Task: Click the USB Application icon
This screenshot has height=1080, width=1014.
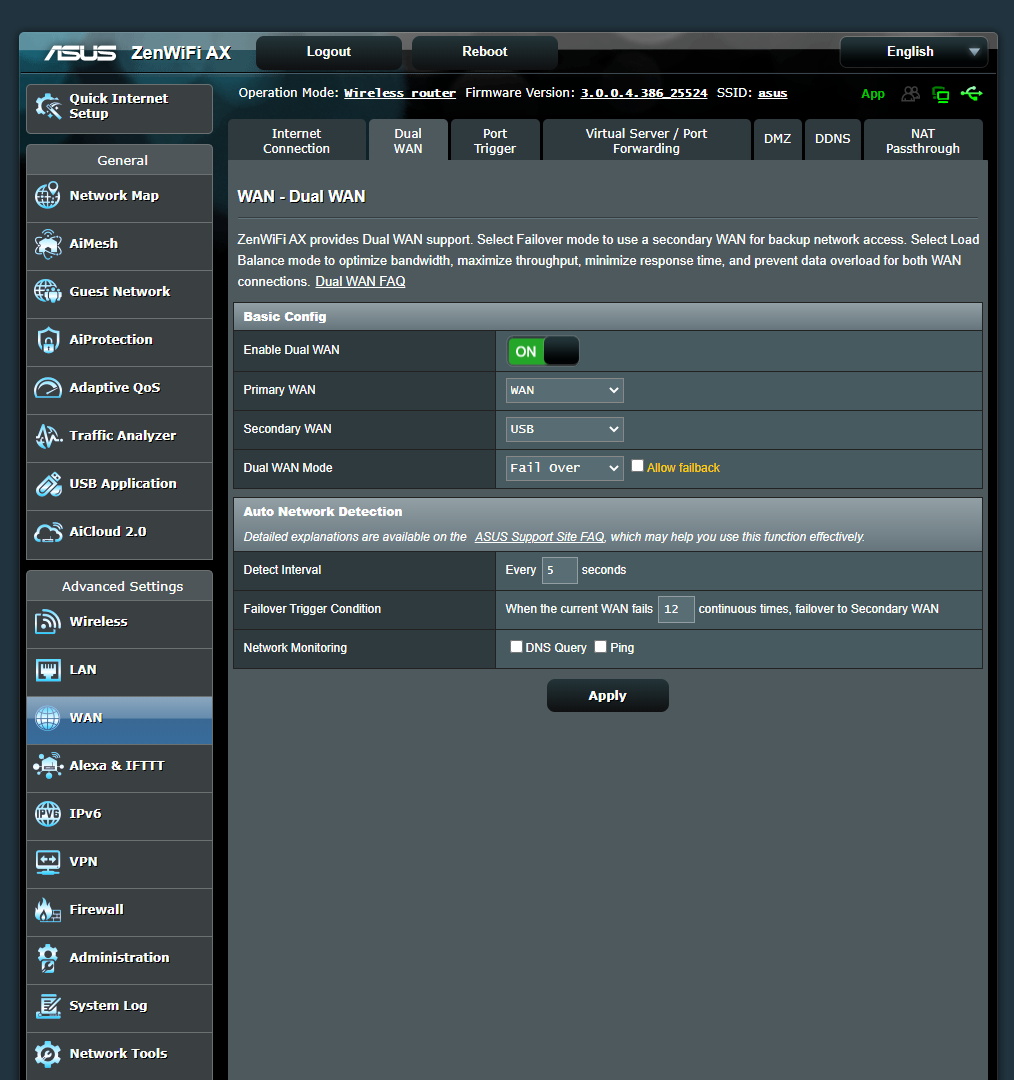Action: pyautogui.click(x=48, y=484)
